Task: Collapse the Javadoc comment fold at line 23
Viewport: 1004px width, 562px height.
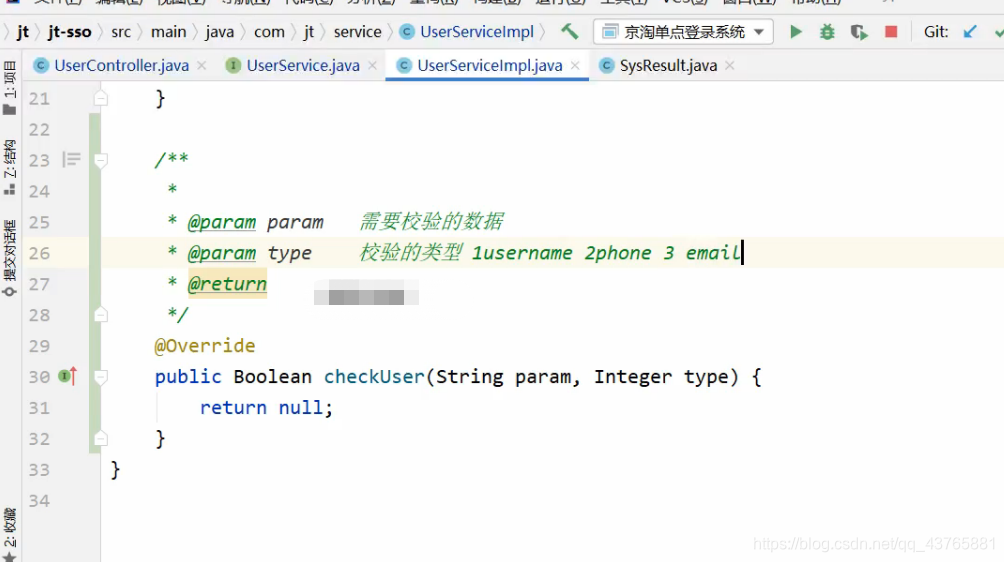Action: 101,160
